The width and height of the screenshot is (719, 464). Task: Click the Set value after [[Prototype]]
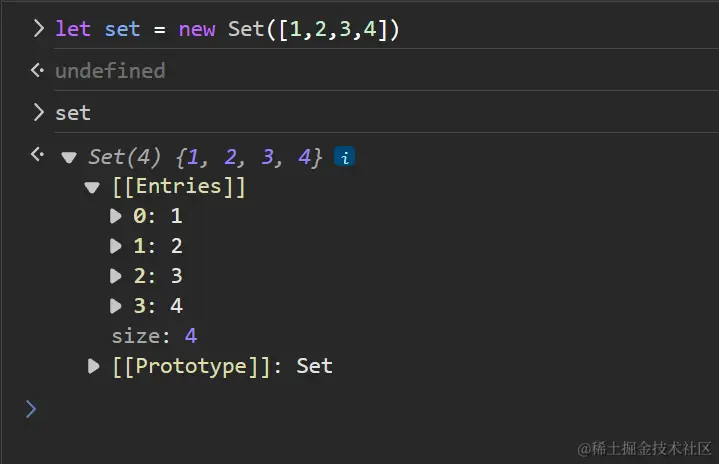click(314, 366)
